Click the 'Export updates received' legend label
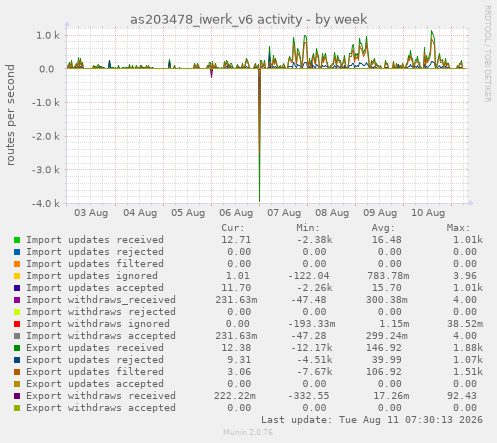The image size is (497, 443). pyautogui.click(x=95, y=348)
